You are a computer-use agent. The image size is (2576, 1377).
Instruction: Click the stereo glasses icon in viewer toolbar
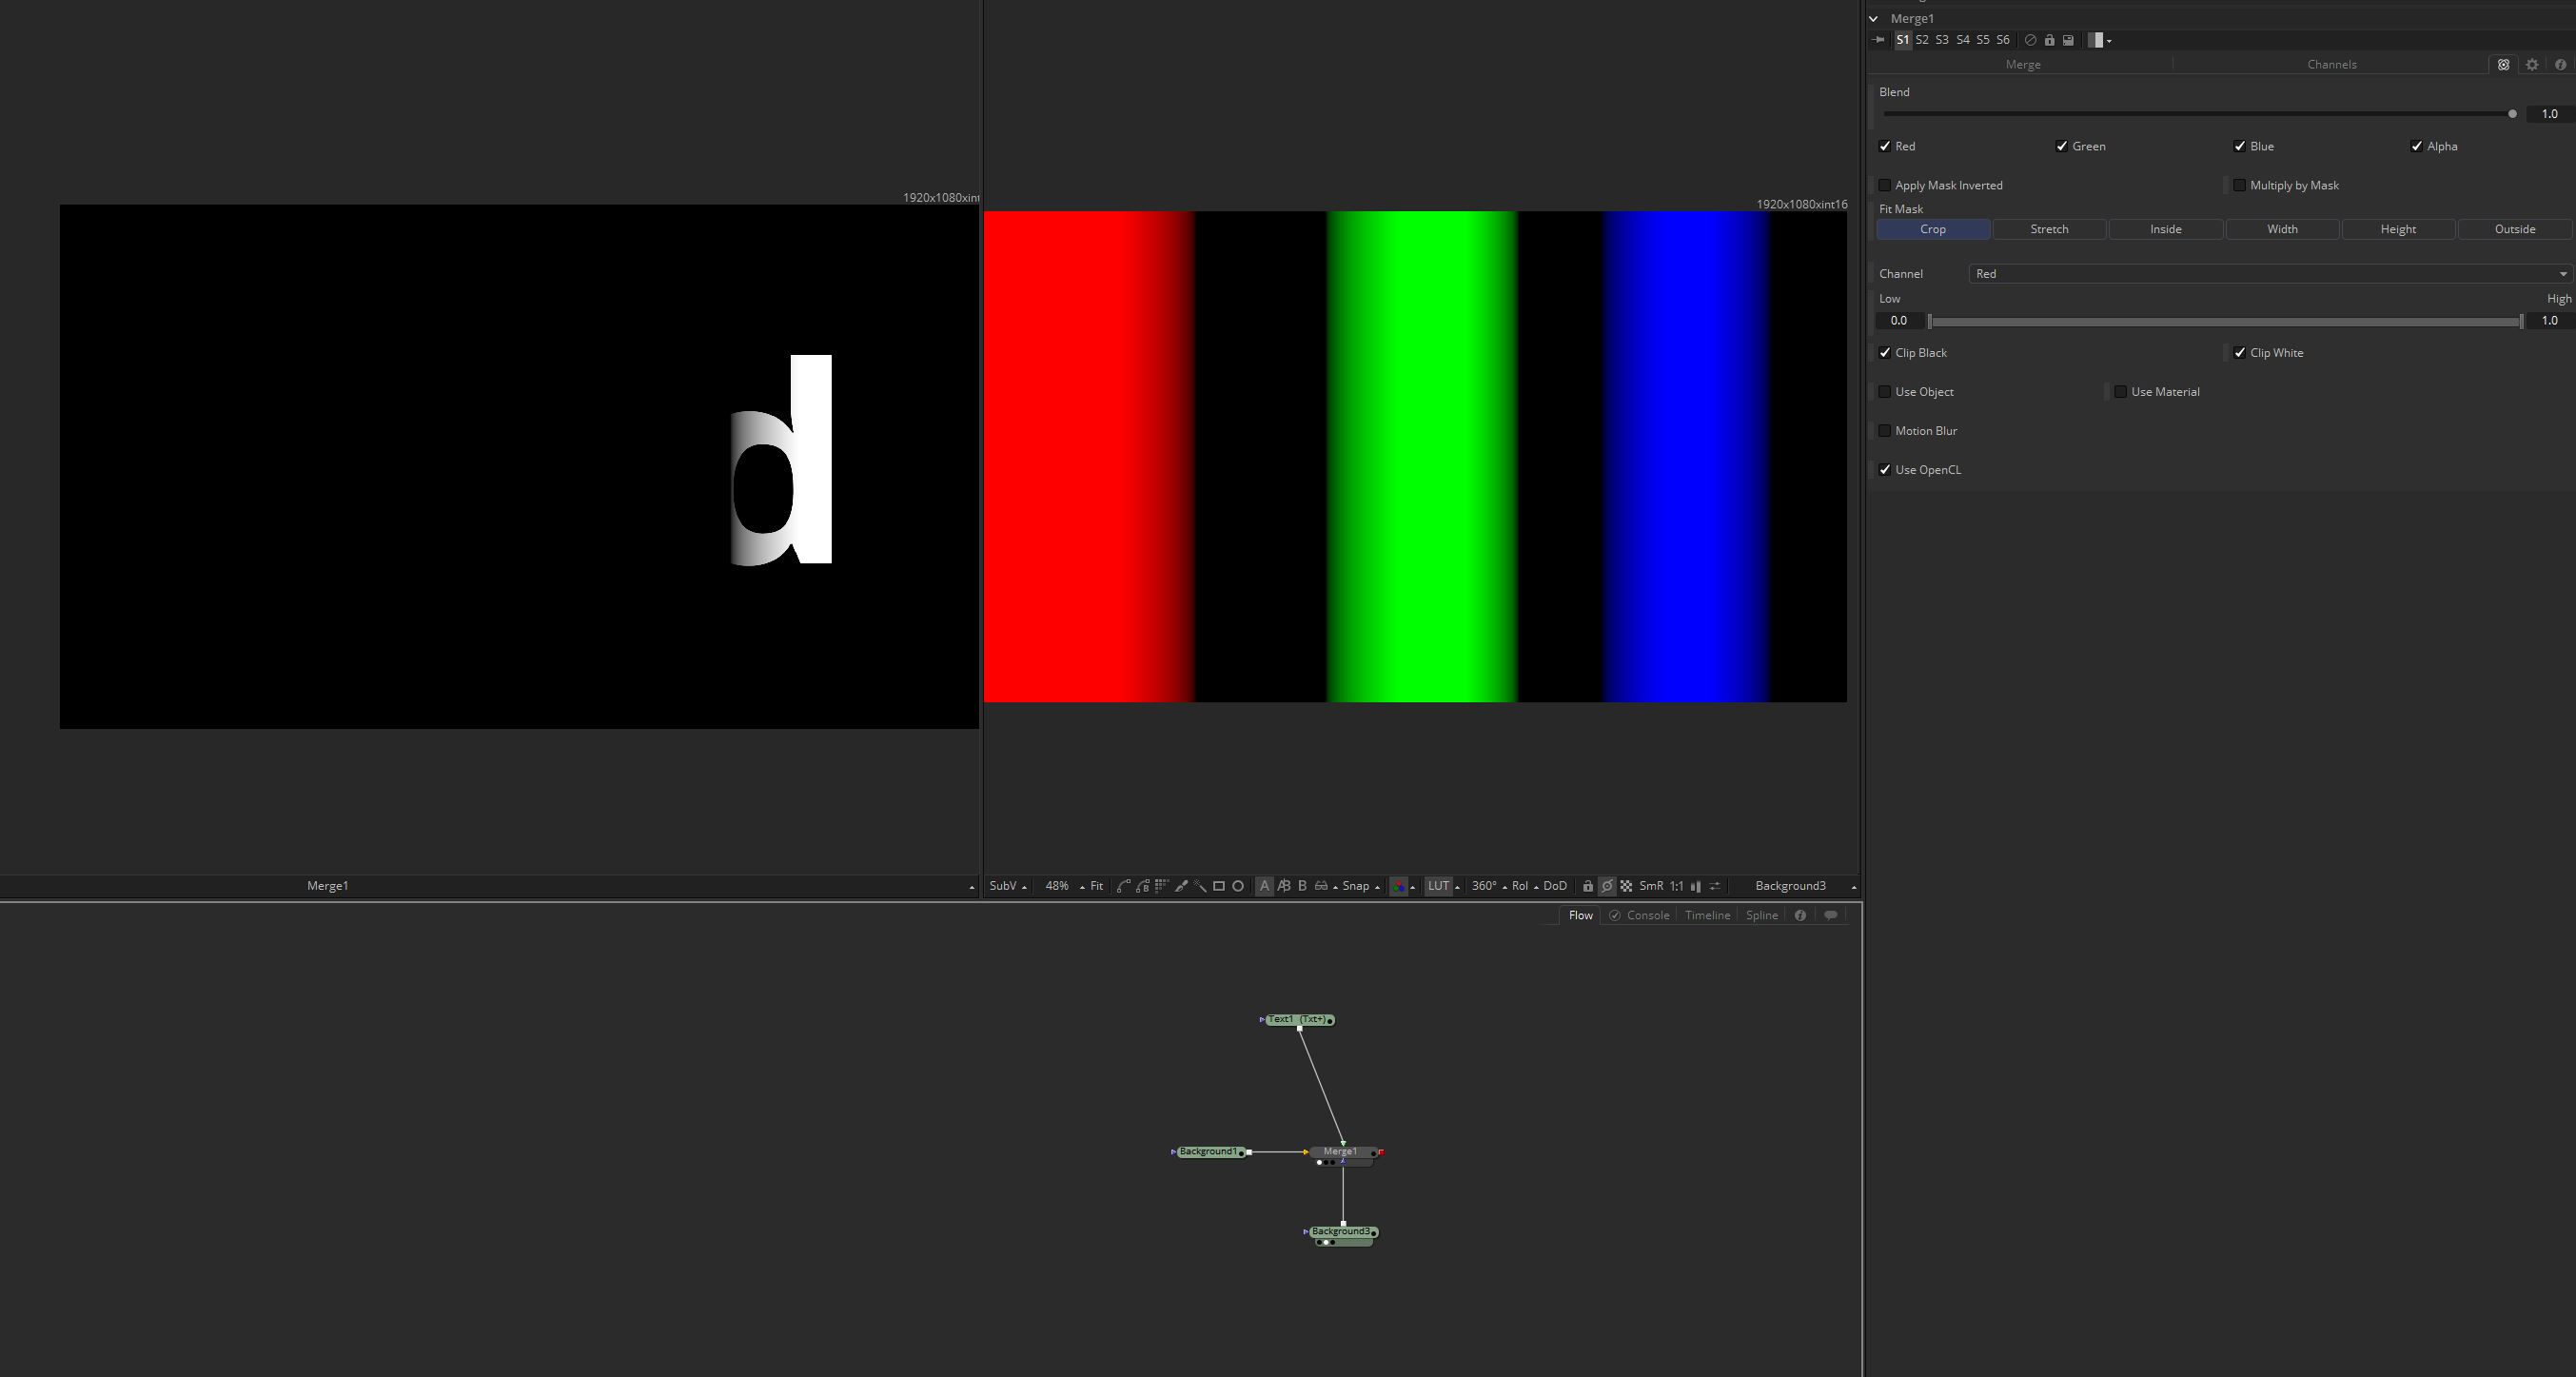click(x=1321, y=886)
